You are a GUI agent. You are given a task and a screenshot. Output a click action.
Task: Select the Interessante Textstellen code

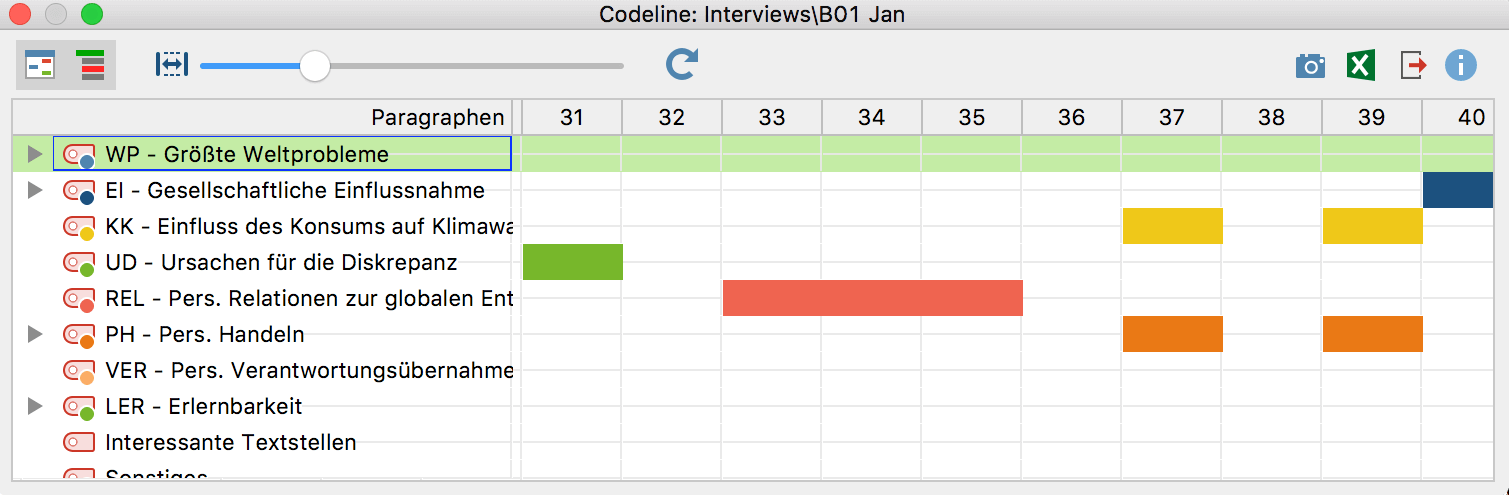230,442
